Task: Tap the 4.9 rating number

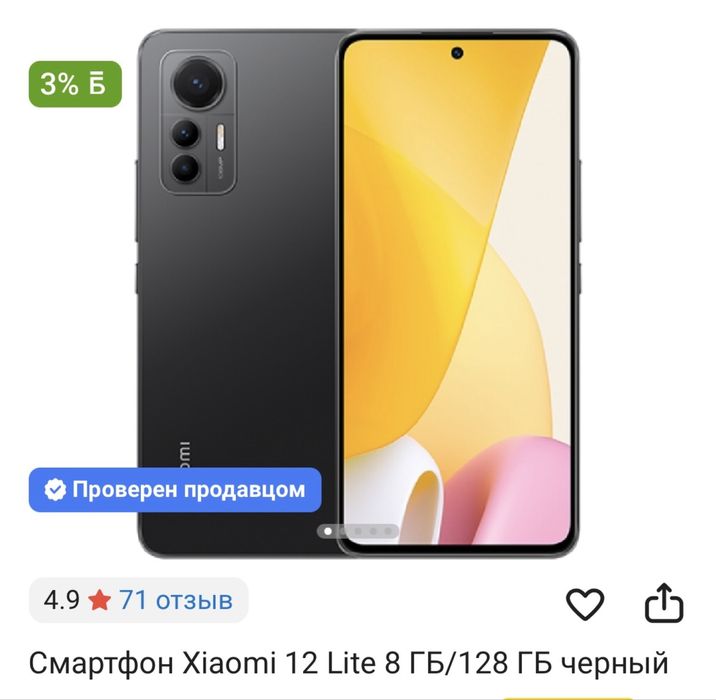Action: tap(62, 600)
